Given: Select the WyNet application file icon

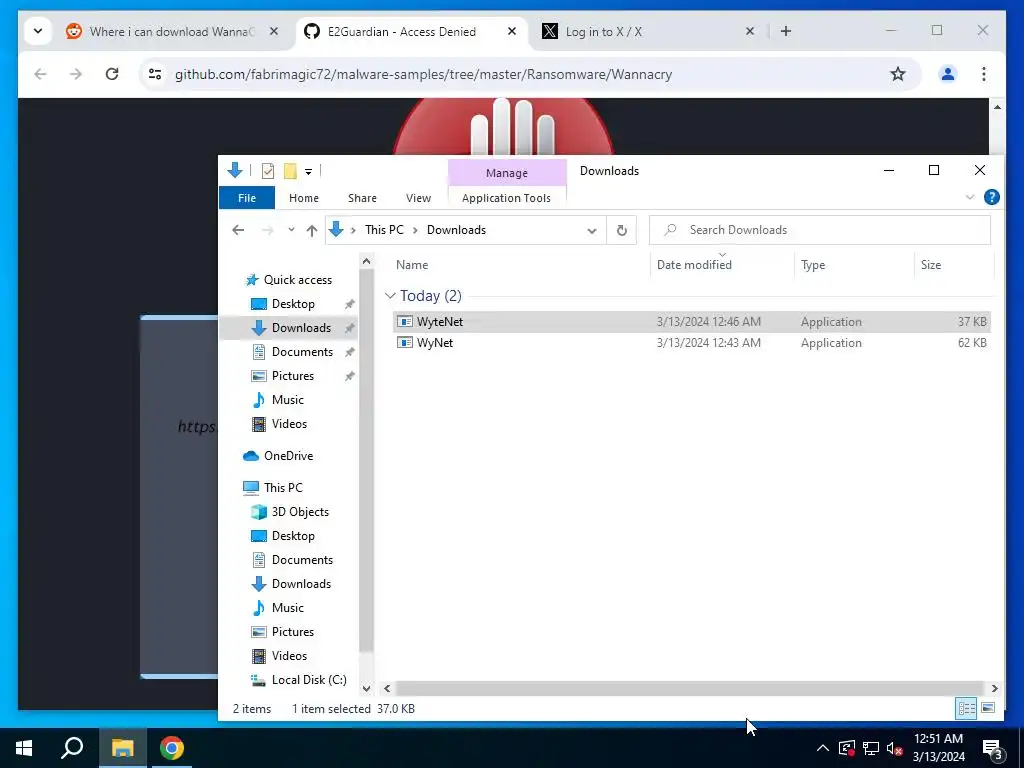Looking at the screenshot, I should tap(405, 343).
